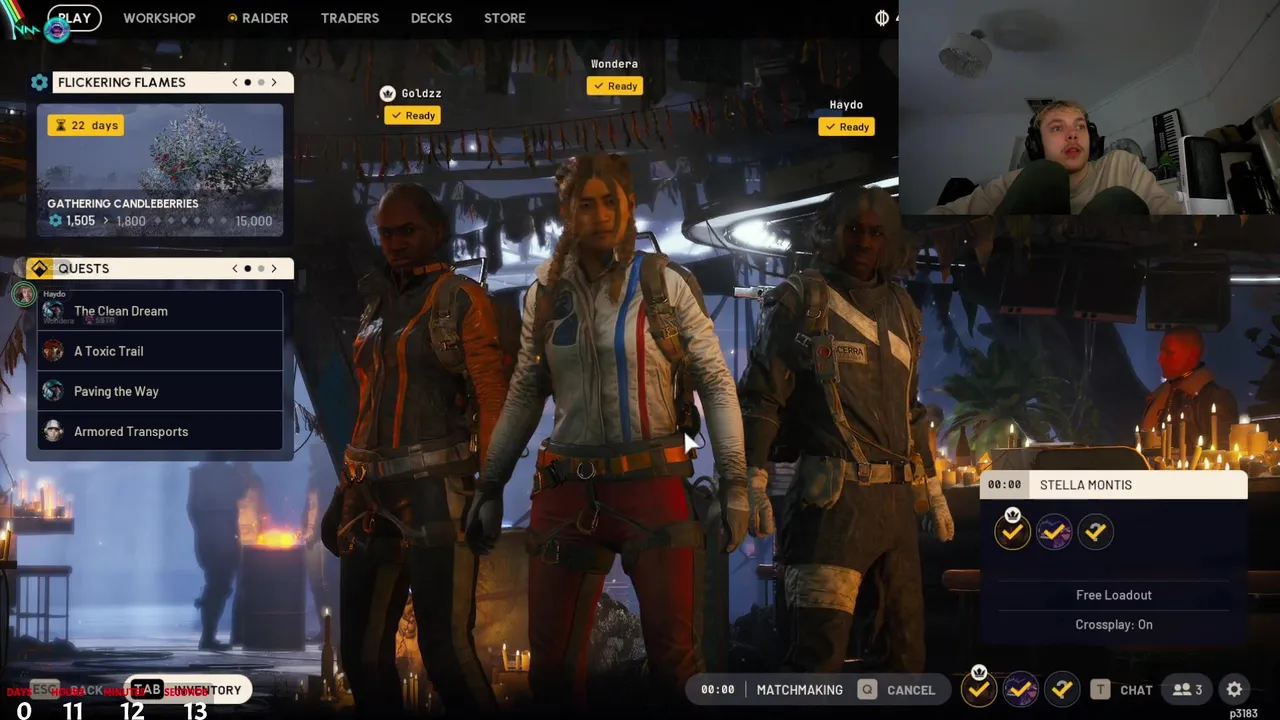Image resolution: width=1280 pixels, height=720 pixels.
Task: Click the MATCHMAKING status label
Action: [x=799, y=690]
